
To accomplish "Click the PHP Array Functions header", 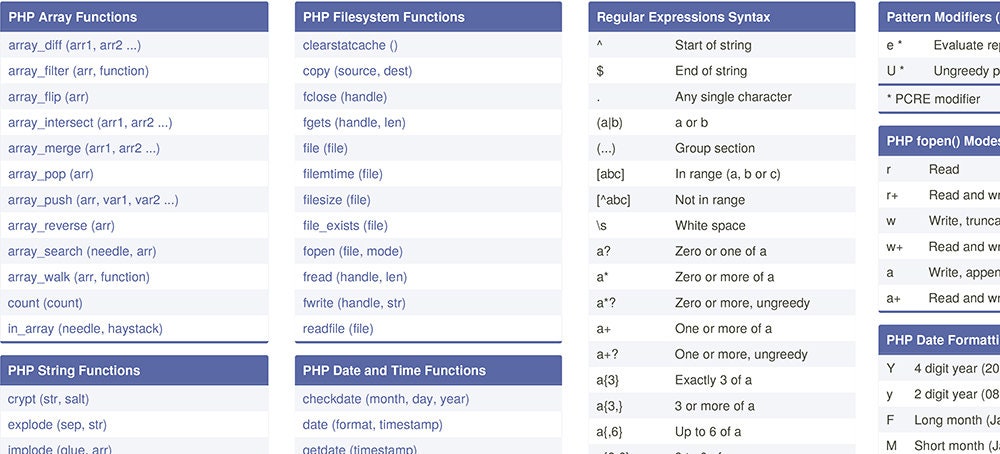I will coord(134,17).
